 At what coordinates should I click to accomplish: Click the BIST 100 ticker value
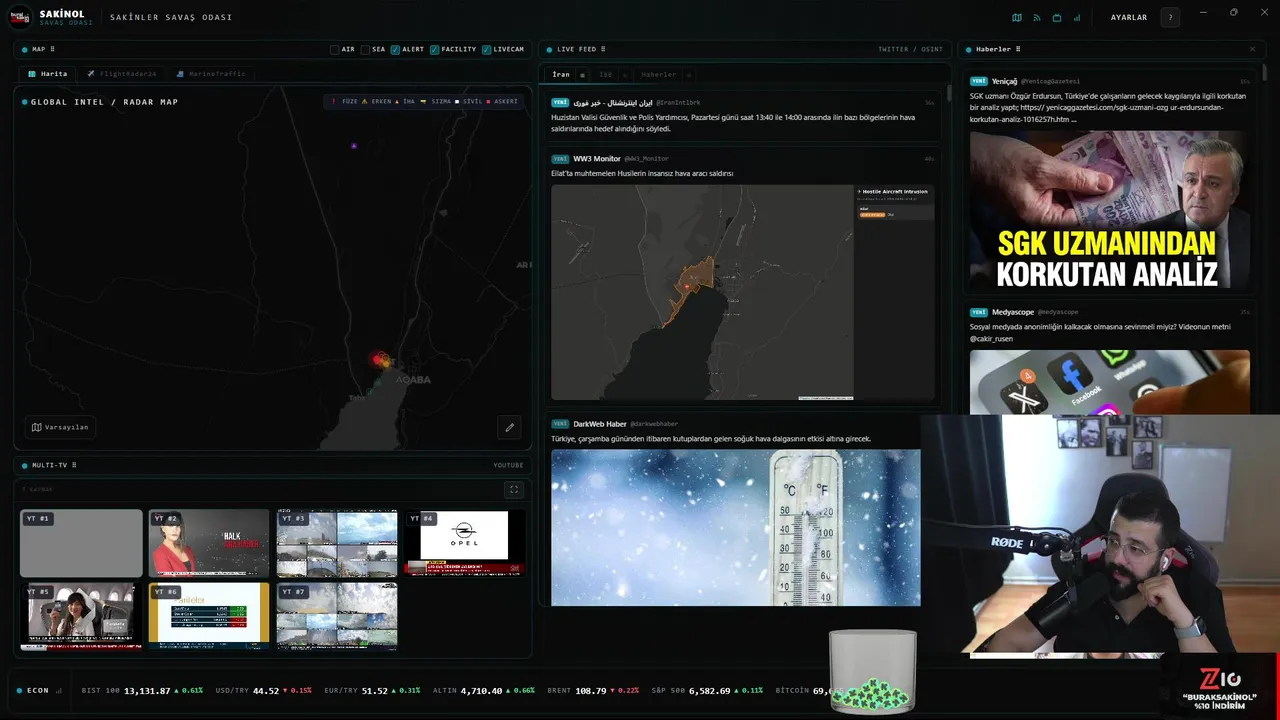[147, 690]
